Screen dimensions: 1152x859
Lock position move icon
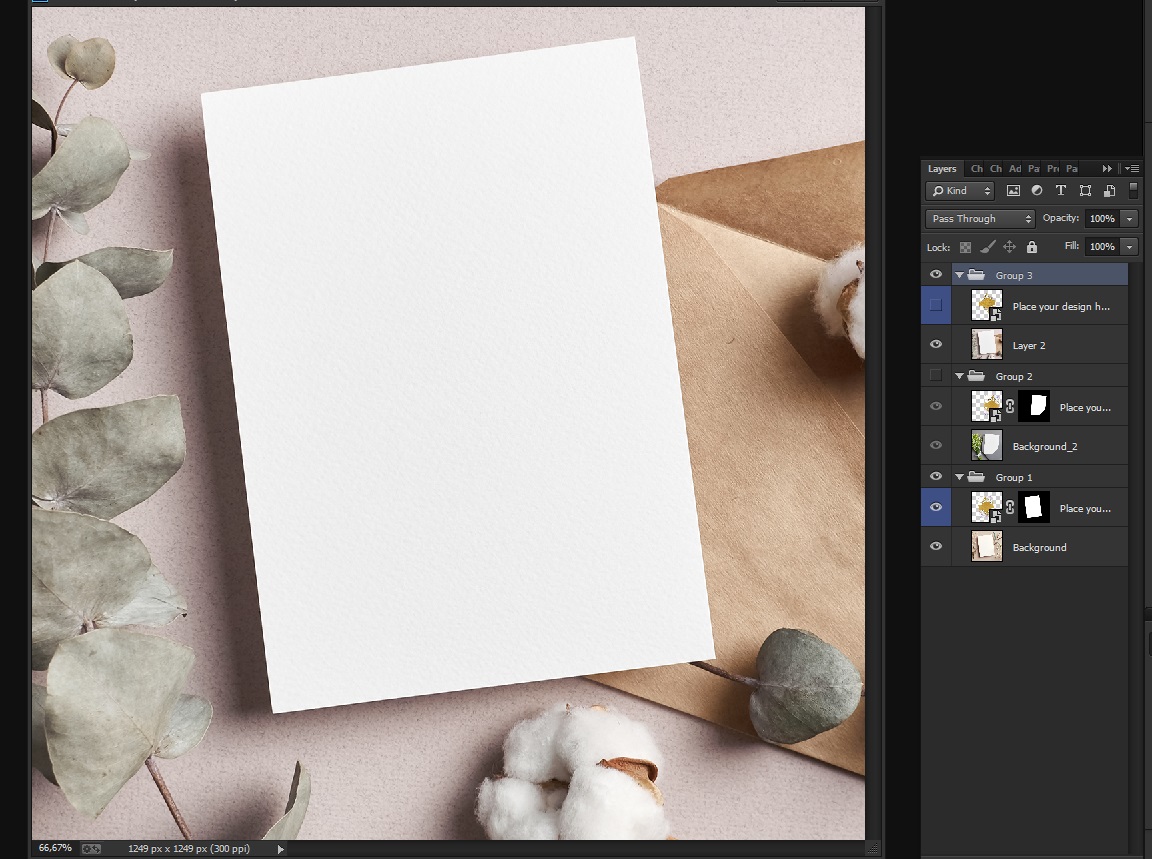pyautogui.click(x=1009, y=248)
